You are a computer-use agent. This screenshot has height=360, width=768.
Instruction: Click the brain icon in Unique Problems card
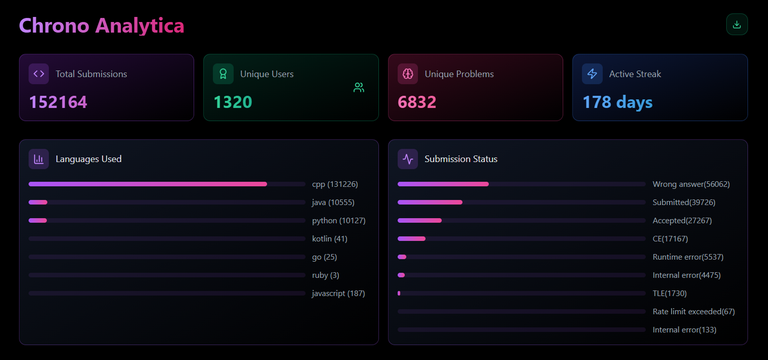[408, 74]
